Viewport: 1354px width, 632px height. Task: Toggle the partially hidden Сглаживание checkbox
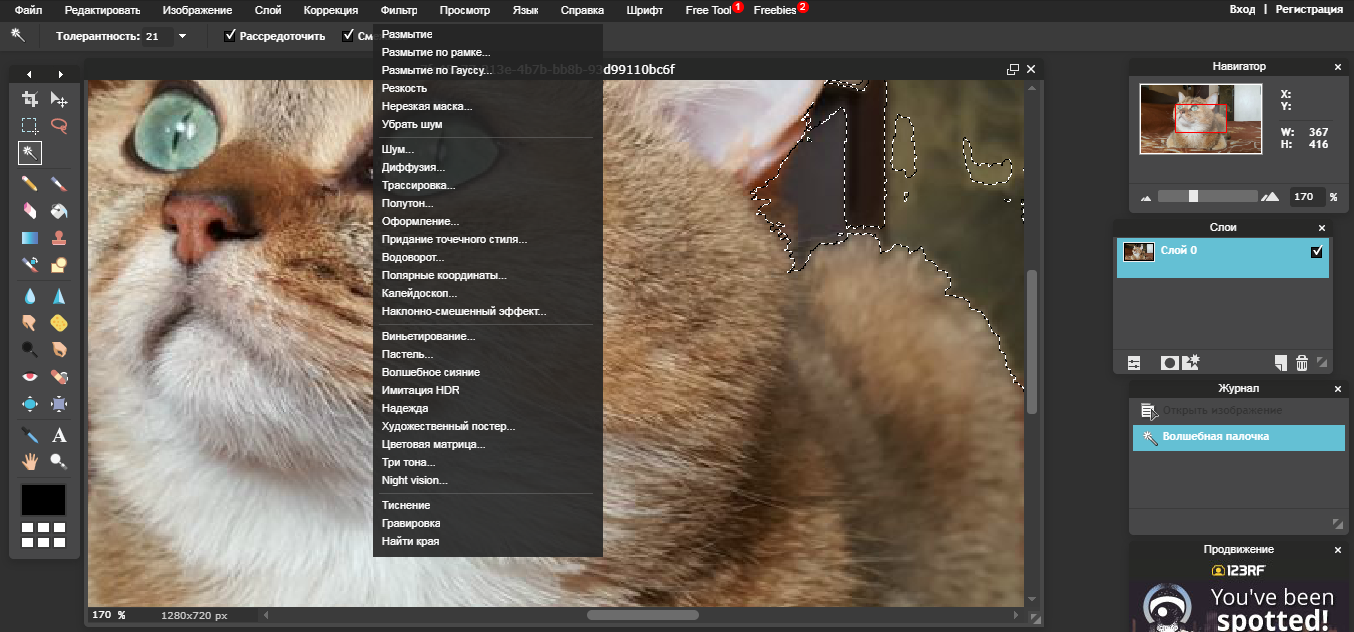[348, 36]
